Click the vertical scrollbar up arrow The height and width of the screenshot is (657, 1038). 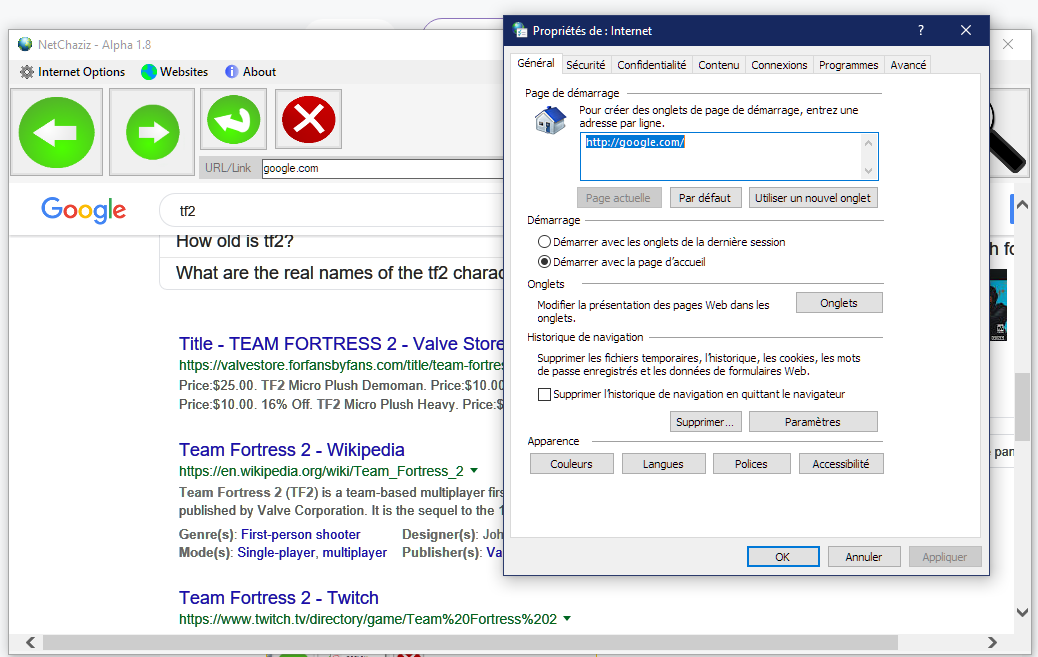point(1023,205)
